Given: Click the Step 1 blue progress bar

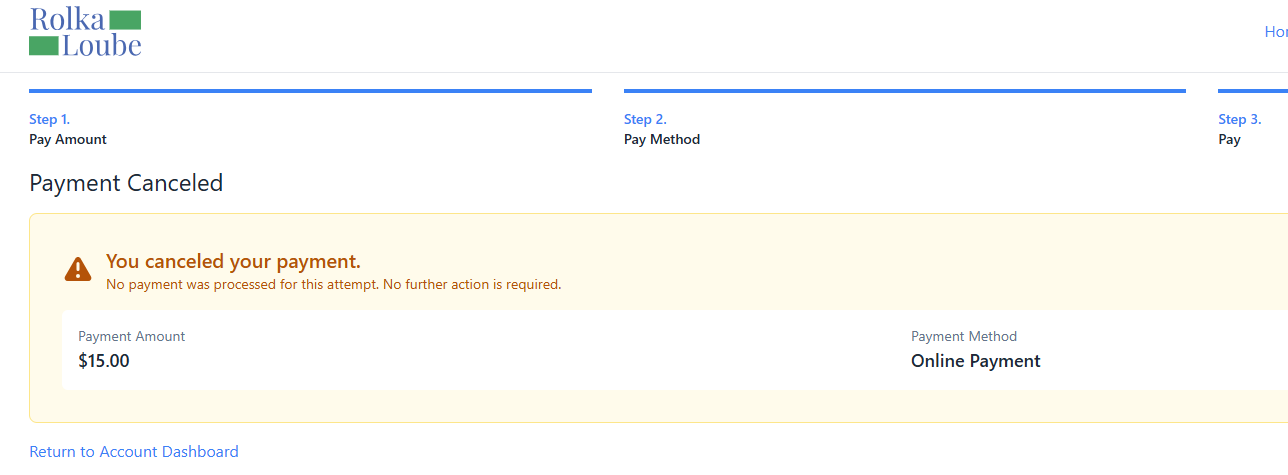Looking at the screenshot, I should [x=310, y=91].
